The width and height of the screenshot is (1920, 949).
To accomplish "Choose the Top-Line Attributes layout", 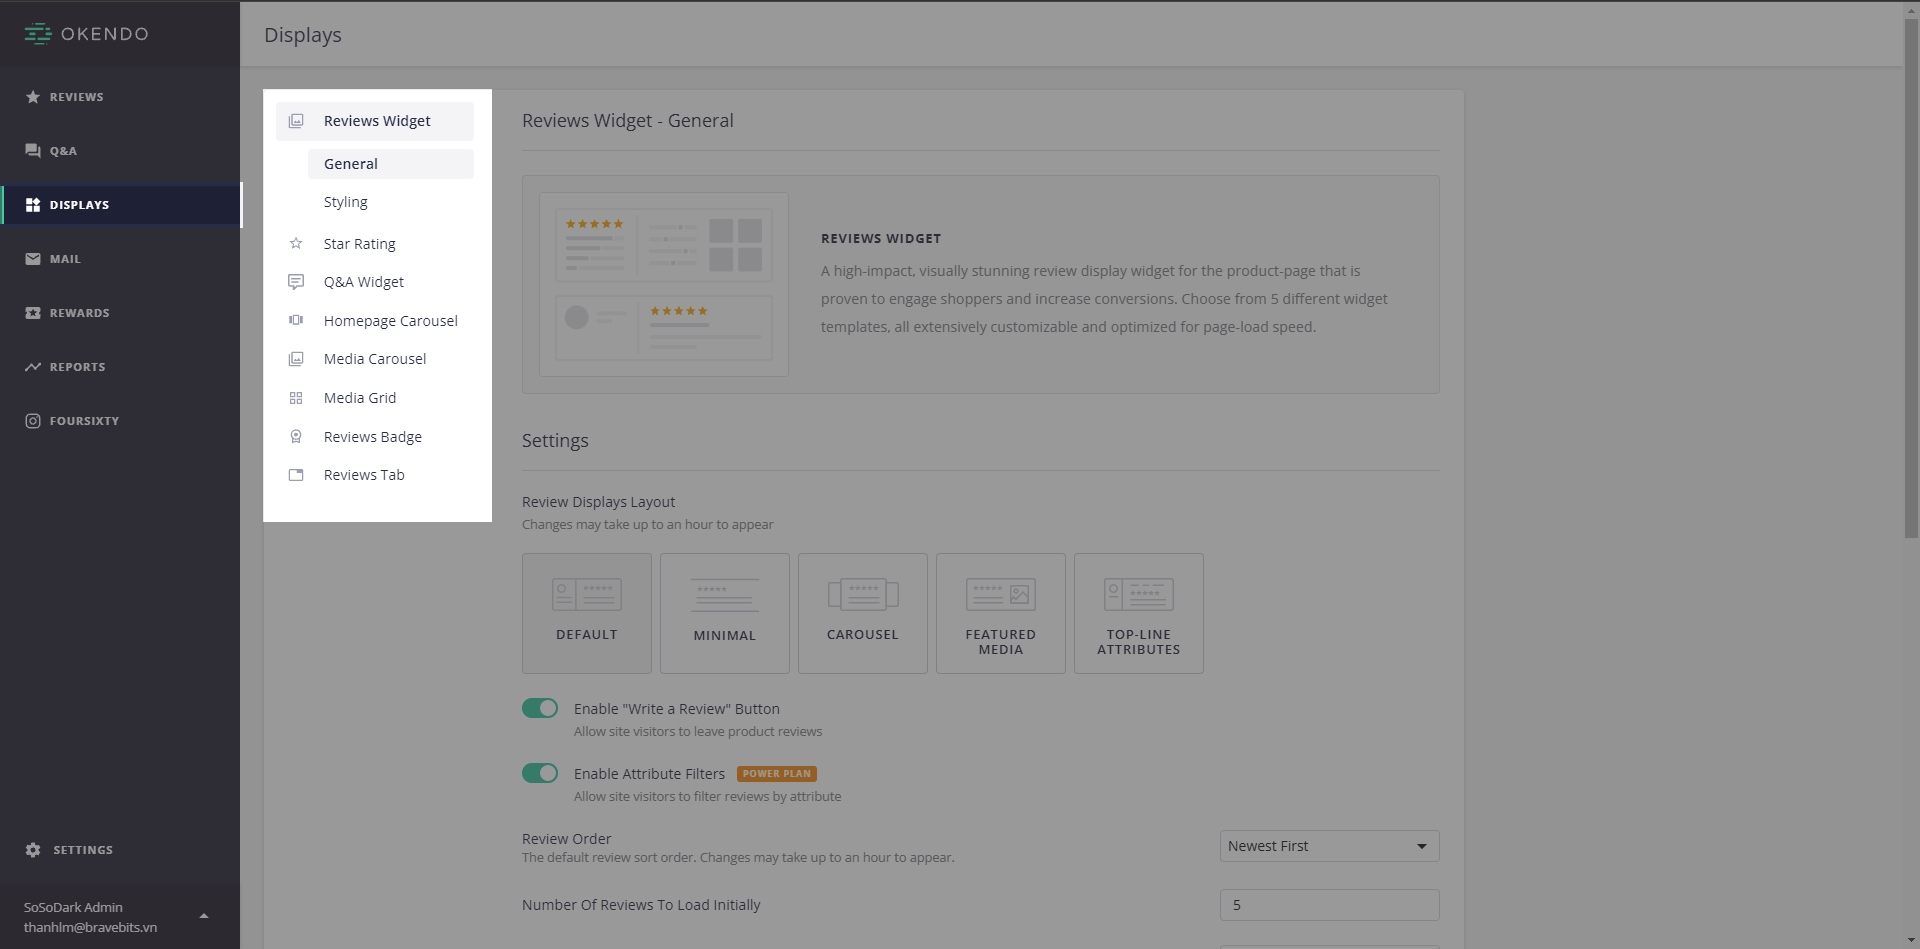I will (x=1139, y=613).
